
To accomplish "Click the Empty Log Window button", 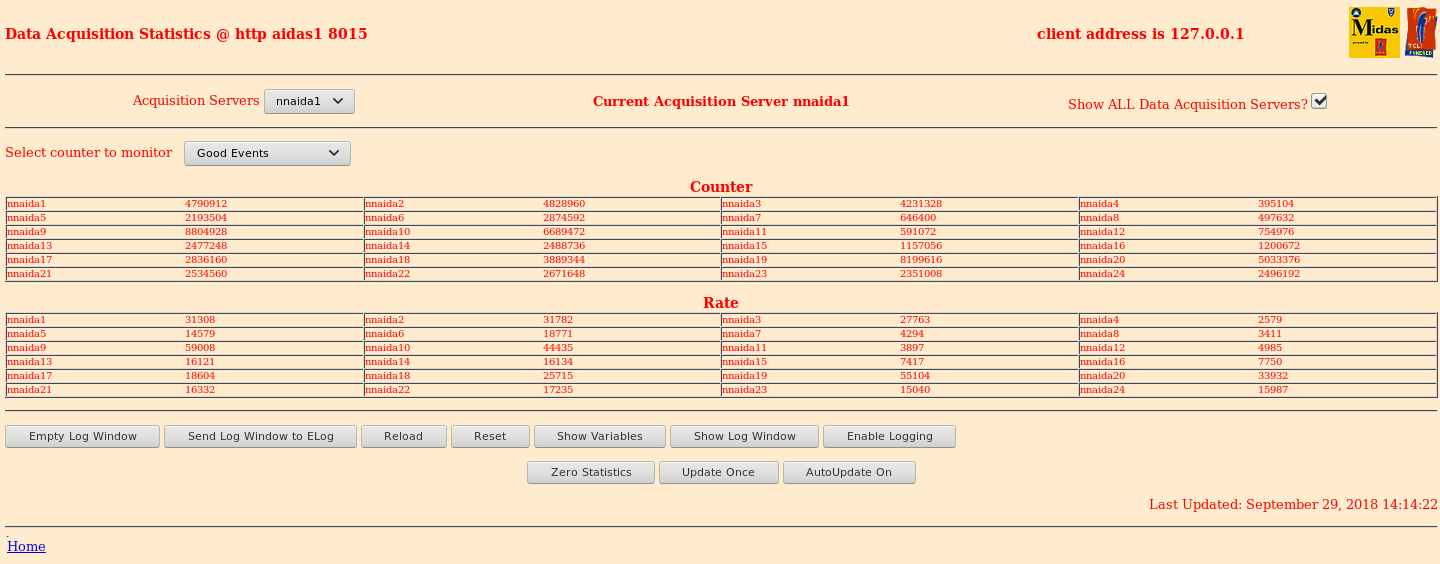I will click(83, 436).
